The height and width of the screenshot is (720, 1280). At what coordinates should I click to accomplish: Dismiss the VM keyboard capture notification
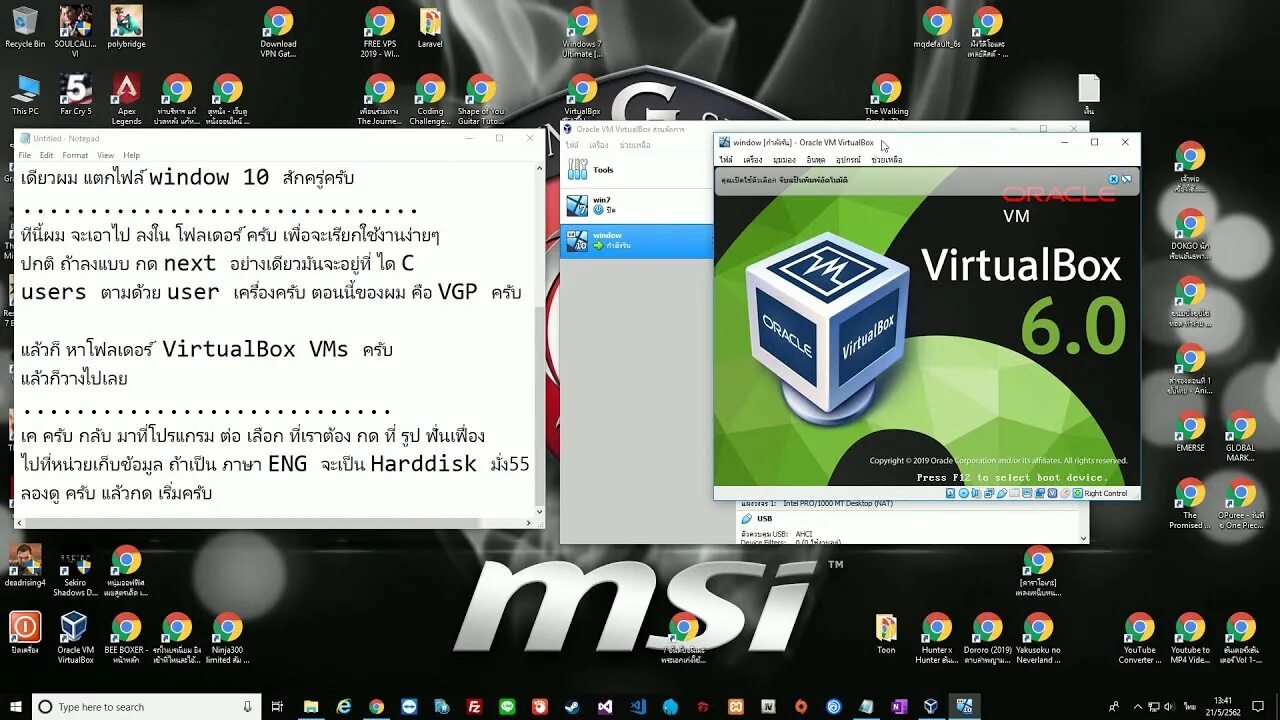tap(1114, 179)
